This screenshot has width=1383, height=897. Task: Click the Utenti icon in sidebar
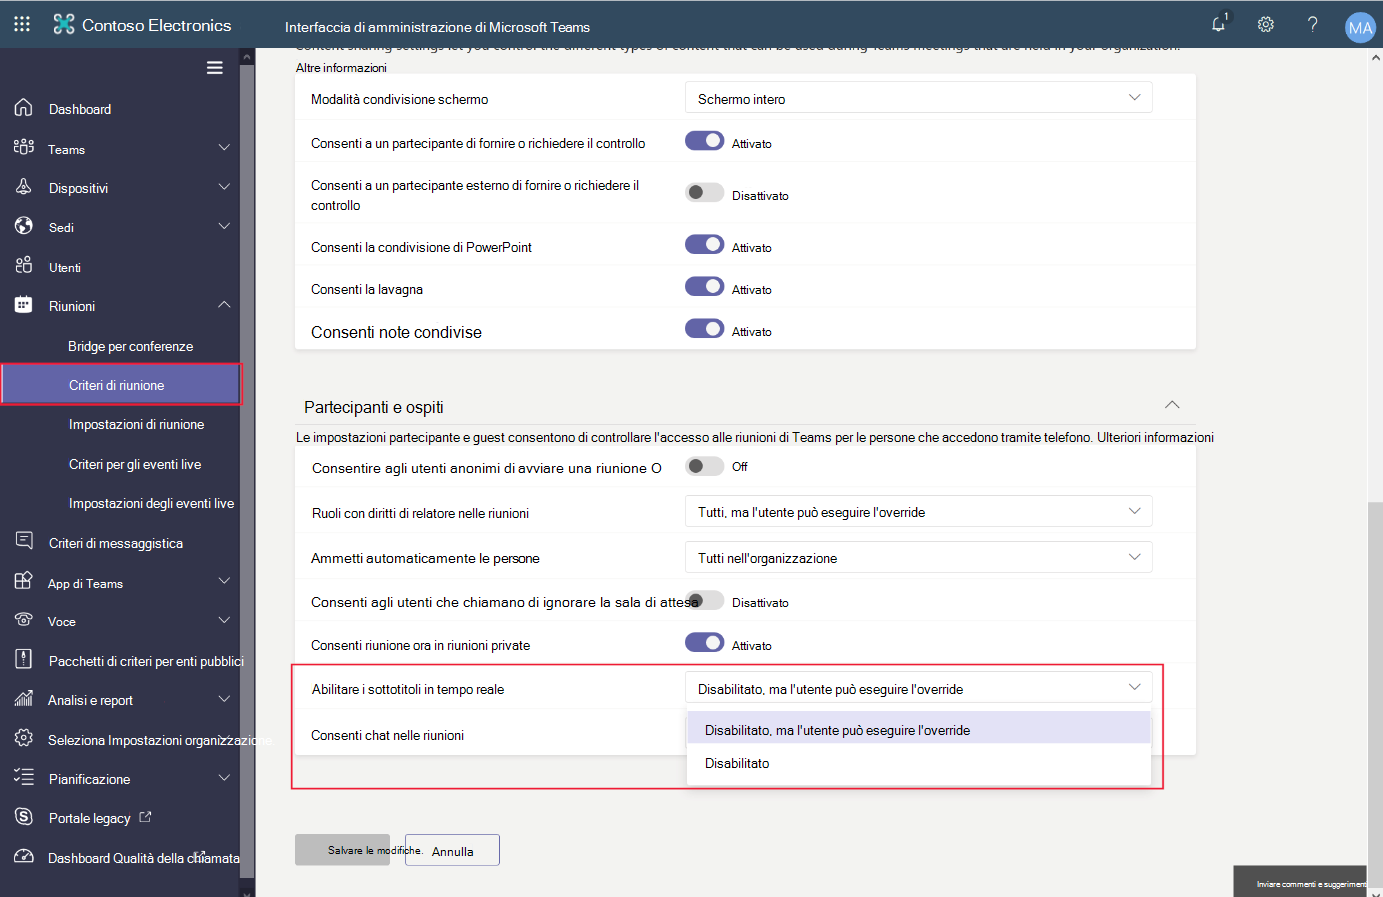pyautogui.click(x=24, y=266)
